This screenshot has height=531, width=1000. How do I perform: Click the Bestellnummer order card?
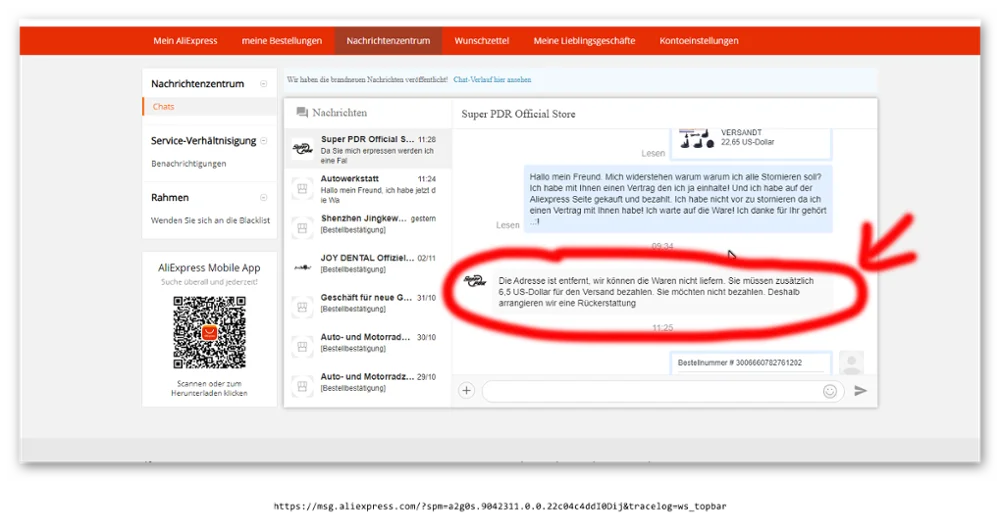[751, 363]
